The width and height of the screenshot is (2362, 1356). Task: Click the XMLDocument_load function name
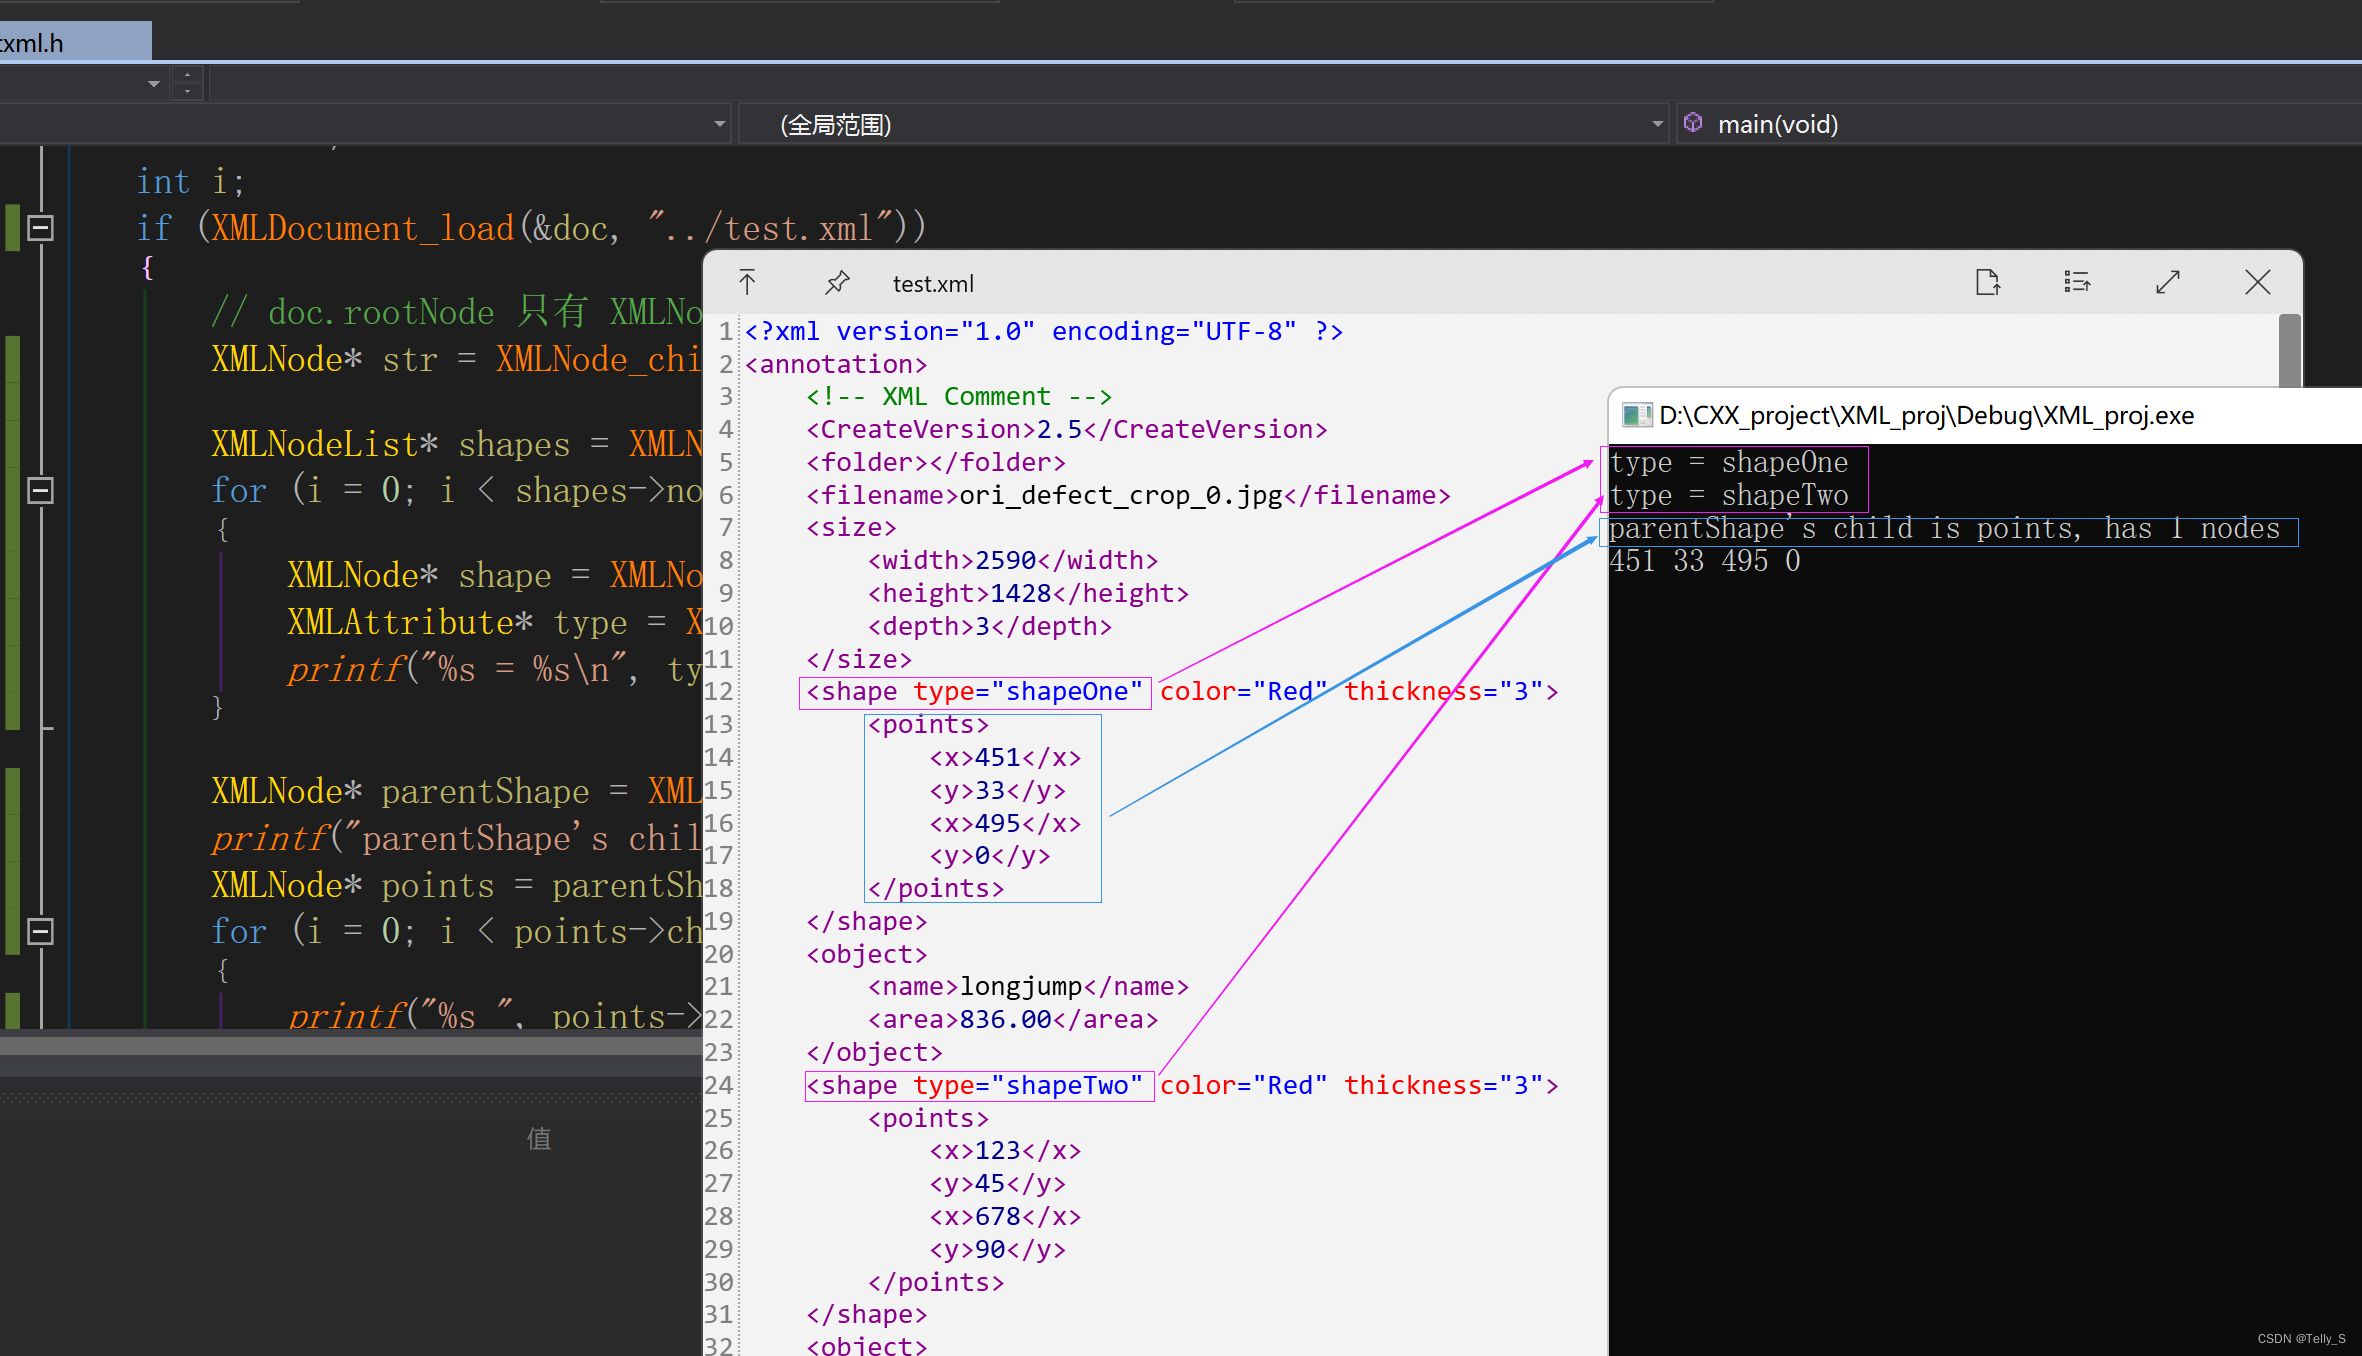[362, 228]
